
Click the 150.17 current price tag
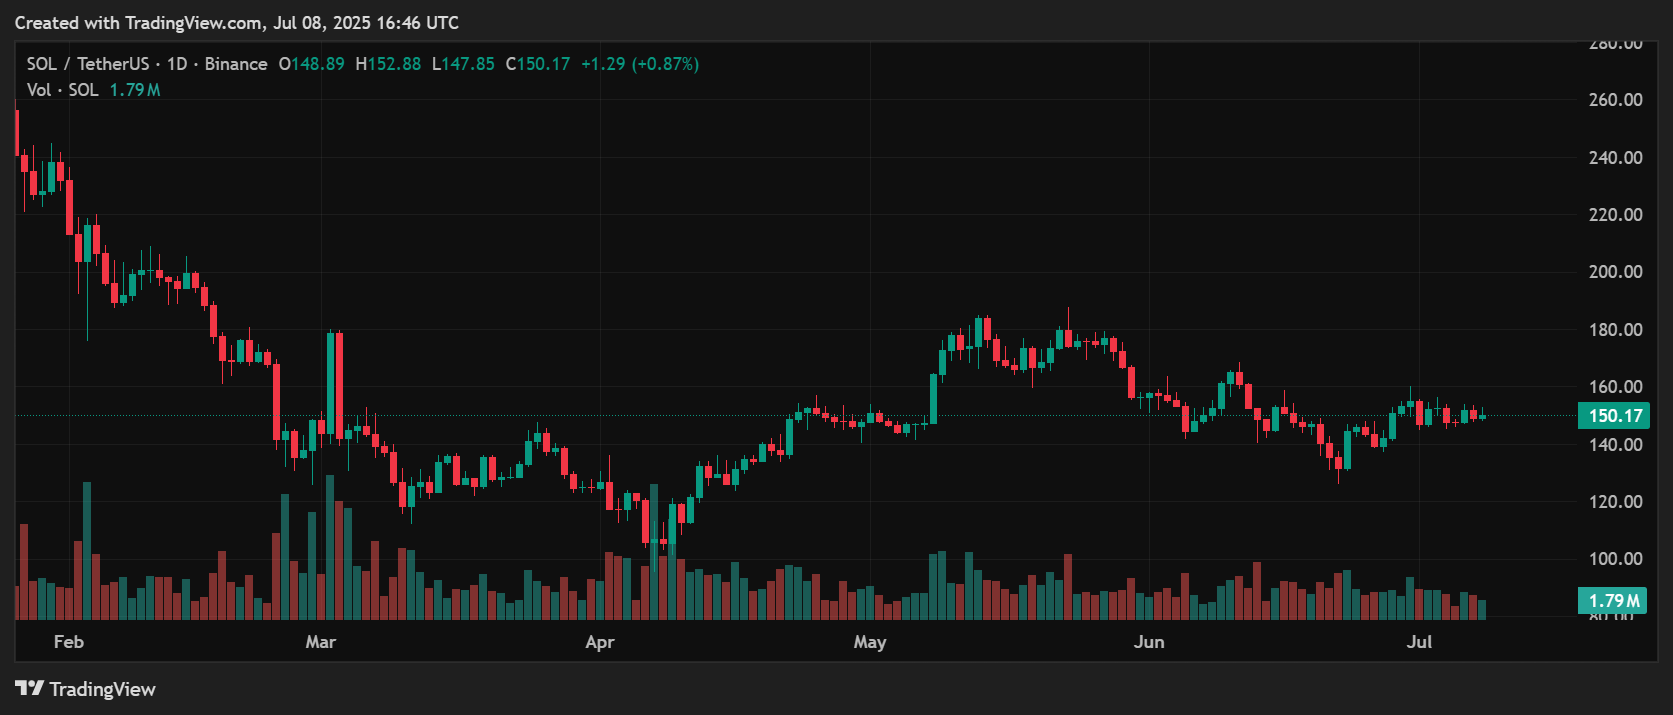(x=1613, y=416)
